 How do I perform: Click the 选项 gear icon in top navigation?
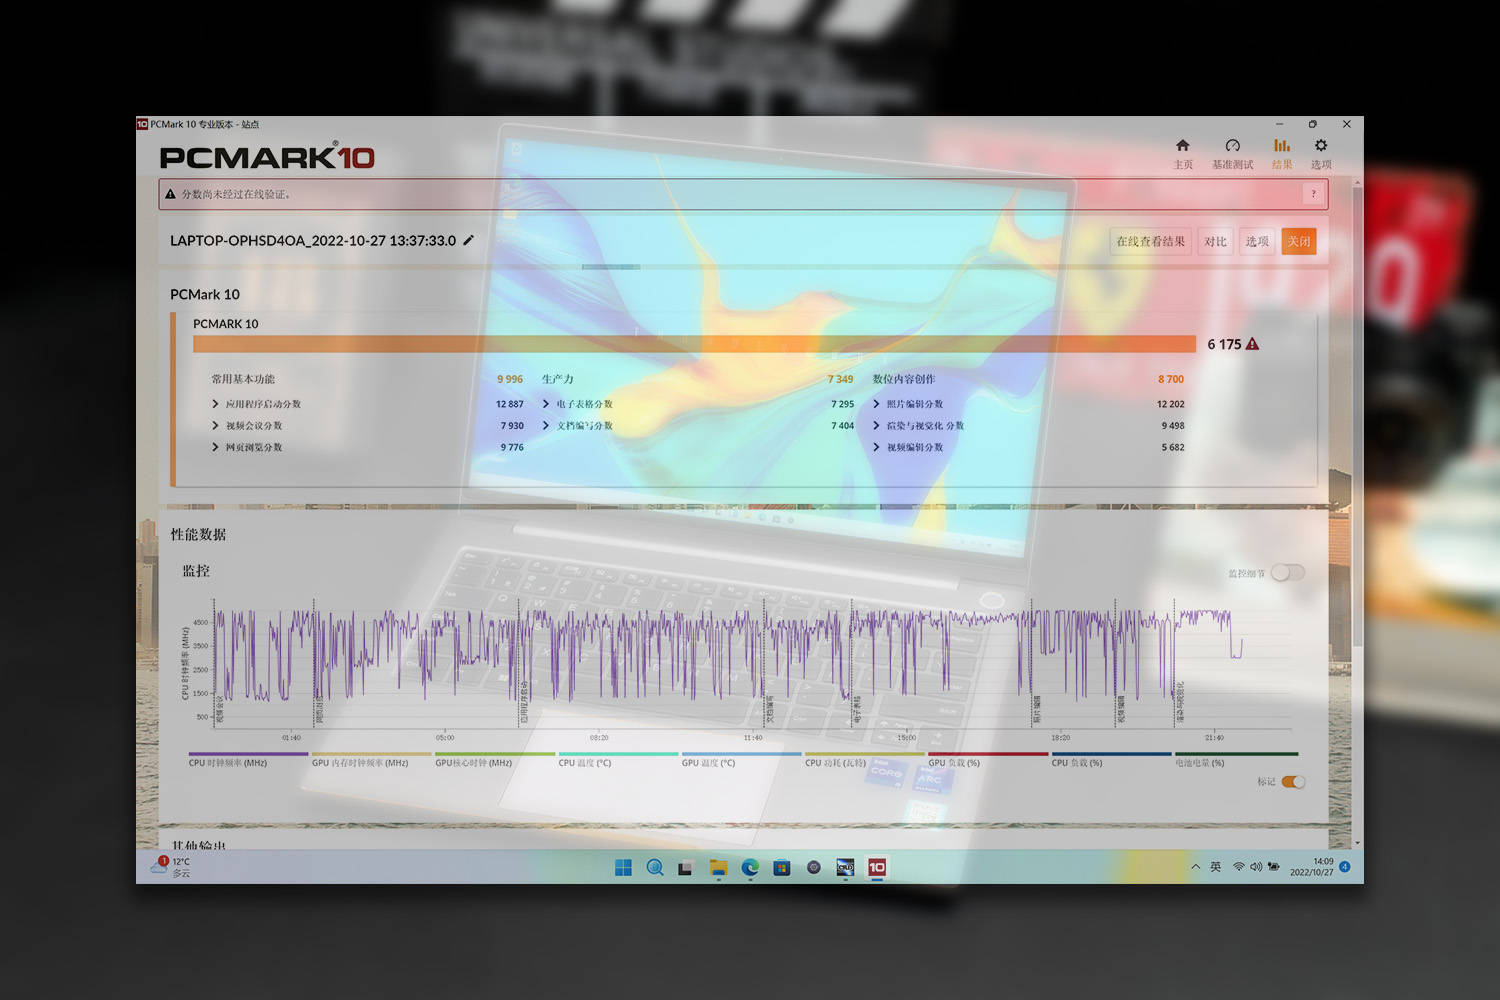(x=1321, y=146)
